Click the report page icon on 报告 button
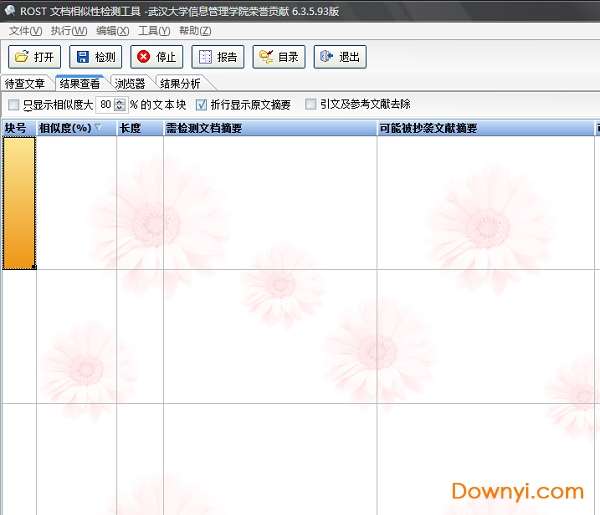This screenshot has height=515, width=600. pos(205,57)
